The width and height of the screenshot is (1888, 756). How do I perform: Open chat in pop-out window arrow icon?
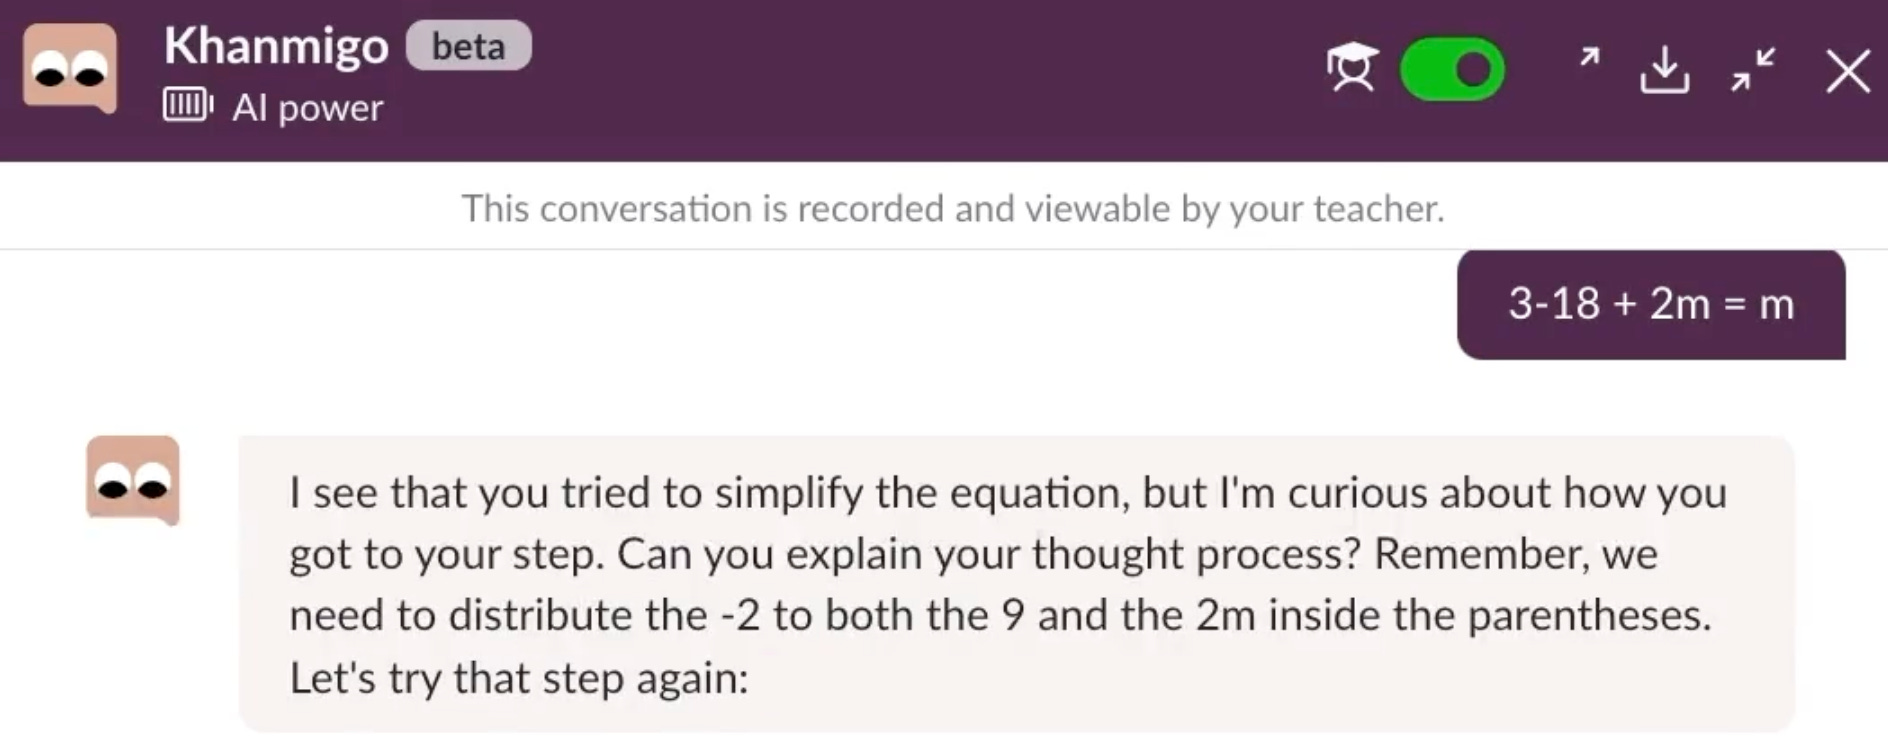click(1589, 57)
